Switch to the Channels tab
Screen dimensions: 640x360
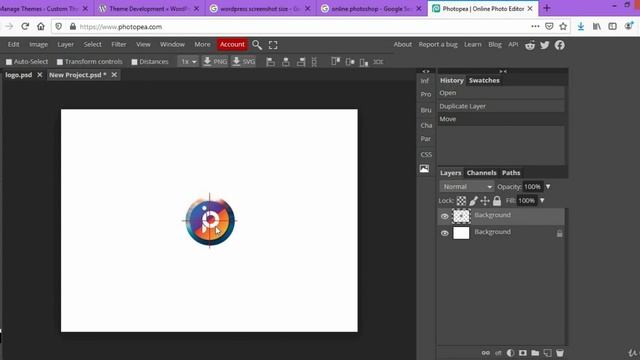[482, 173]
